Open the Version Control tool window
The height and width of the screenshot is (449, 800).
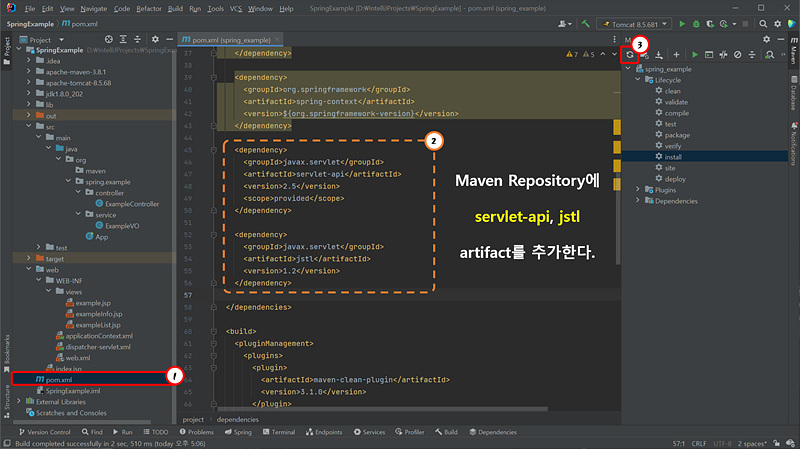tap(44, 432)
